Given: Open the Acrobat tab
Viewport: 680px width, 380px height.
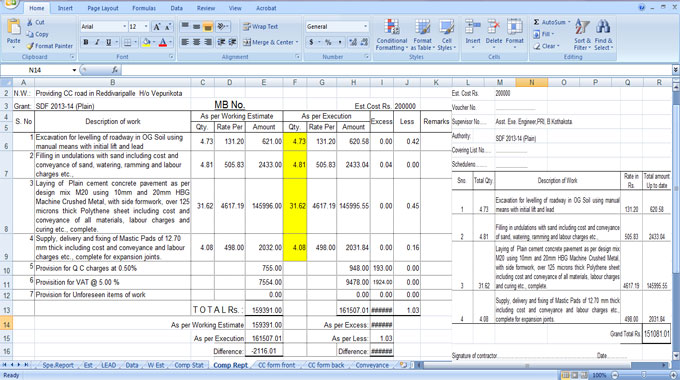Looking at the screenshot, I should point(266,8).
